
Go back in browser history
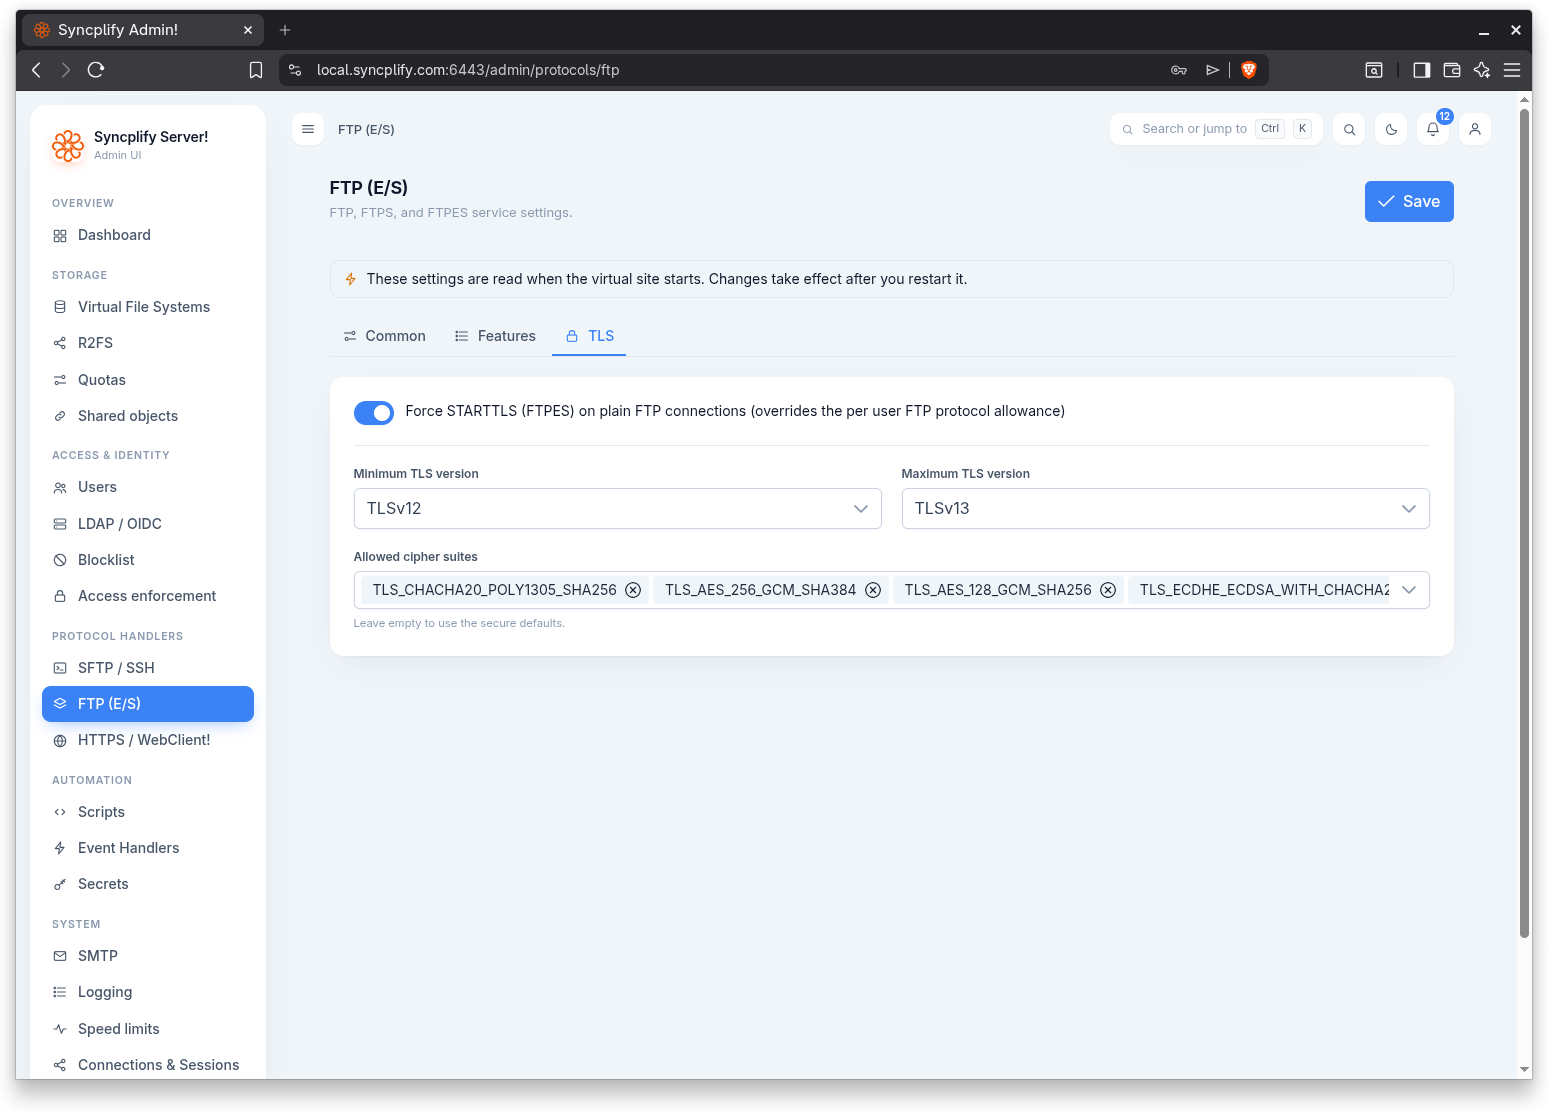(37, 70)
